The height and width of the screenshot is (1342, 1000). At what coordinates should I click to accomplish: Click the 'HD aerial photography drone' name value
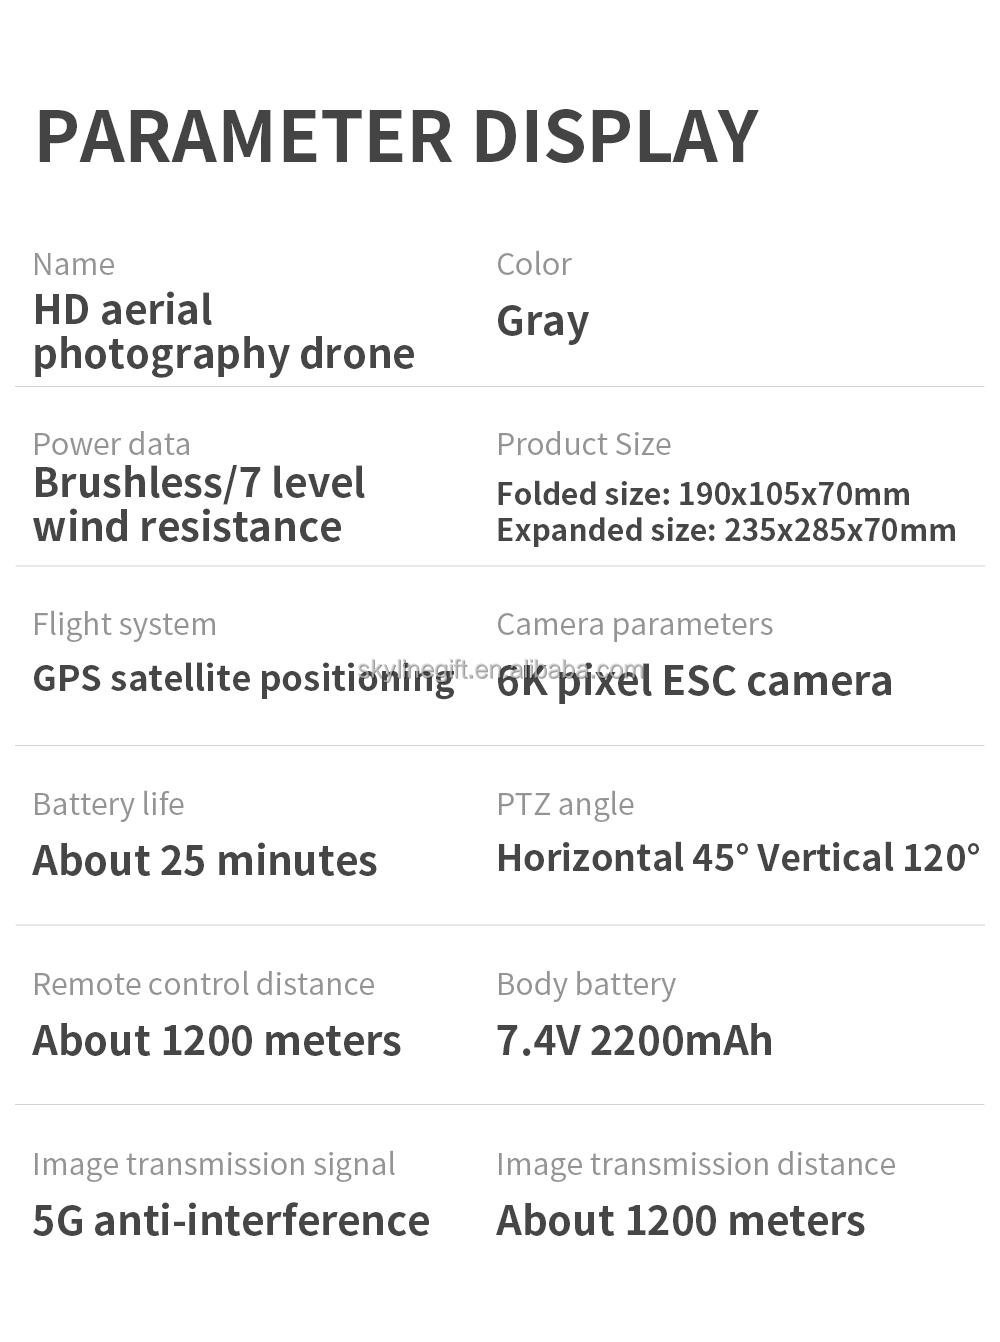(x=223, y=332)
